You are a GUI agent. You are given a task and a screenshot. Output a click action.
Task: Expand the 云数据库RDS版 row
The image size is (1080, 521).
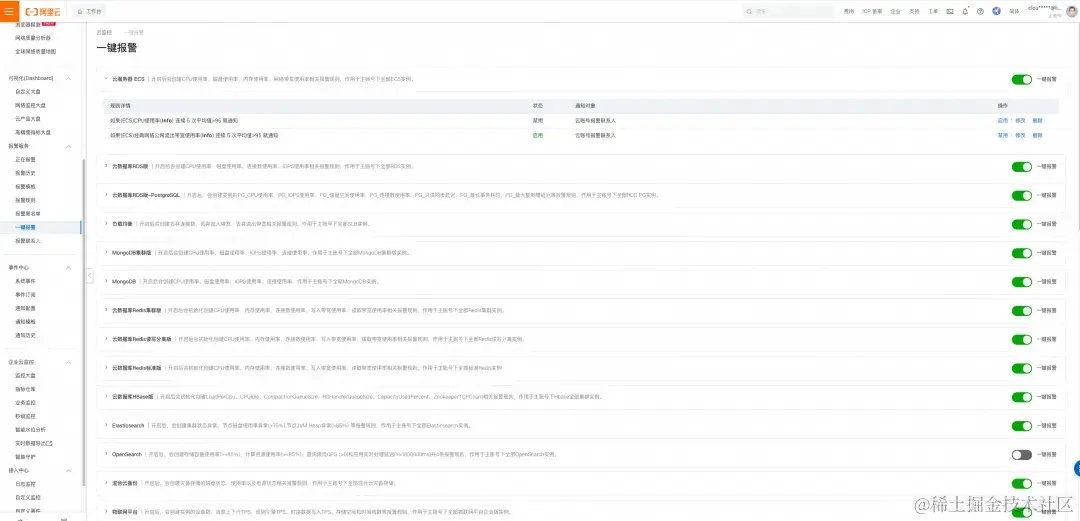[106, 166]
